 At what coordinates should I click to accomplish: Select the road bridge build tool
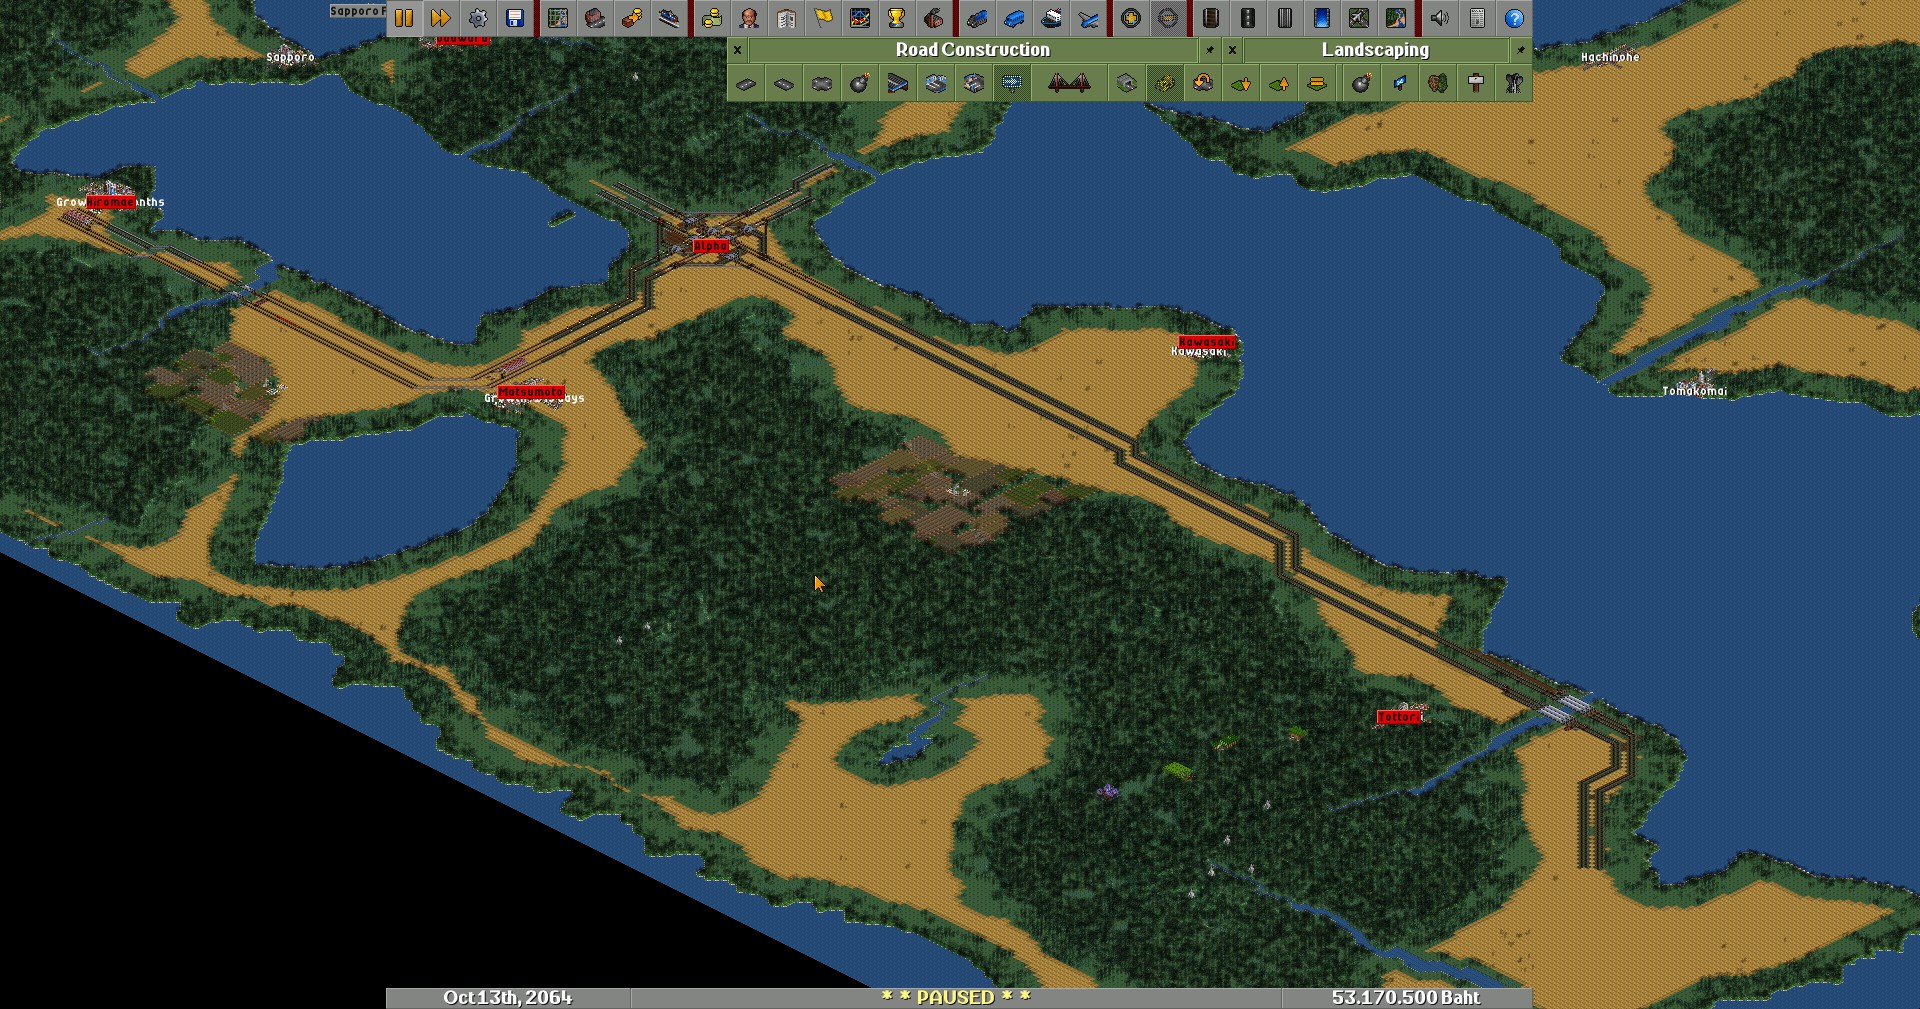click(1069, 84)
